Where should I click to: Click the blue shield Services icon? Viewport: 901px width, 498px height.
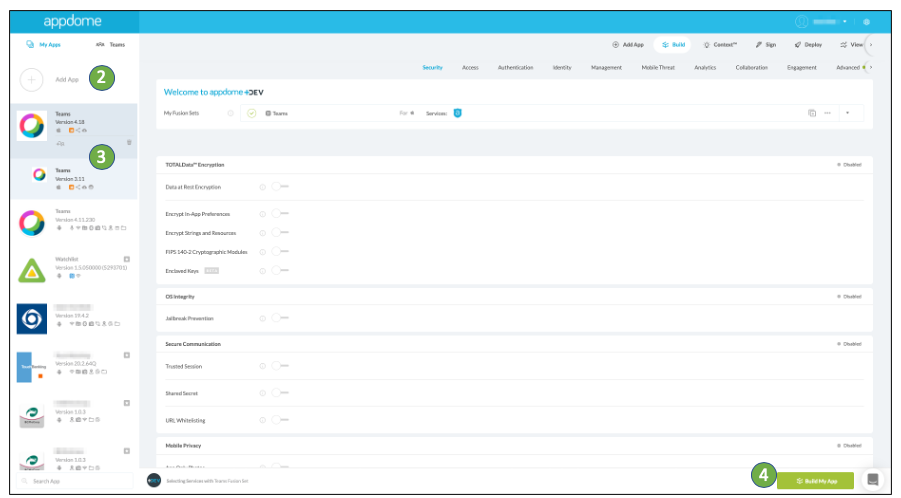point(457,113)
